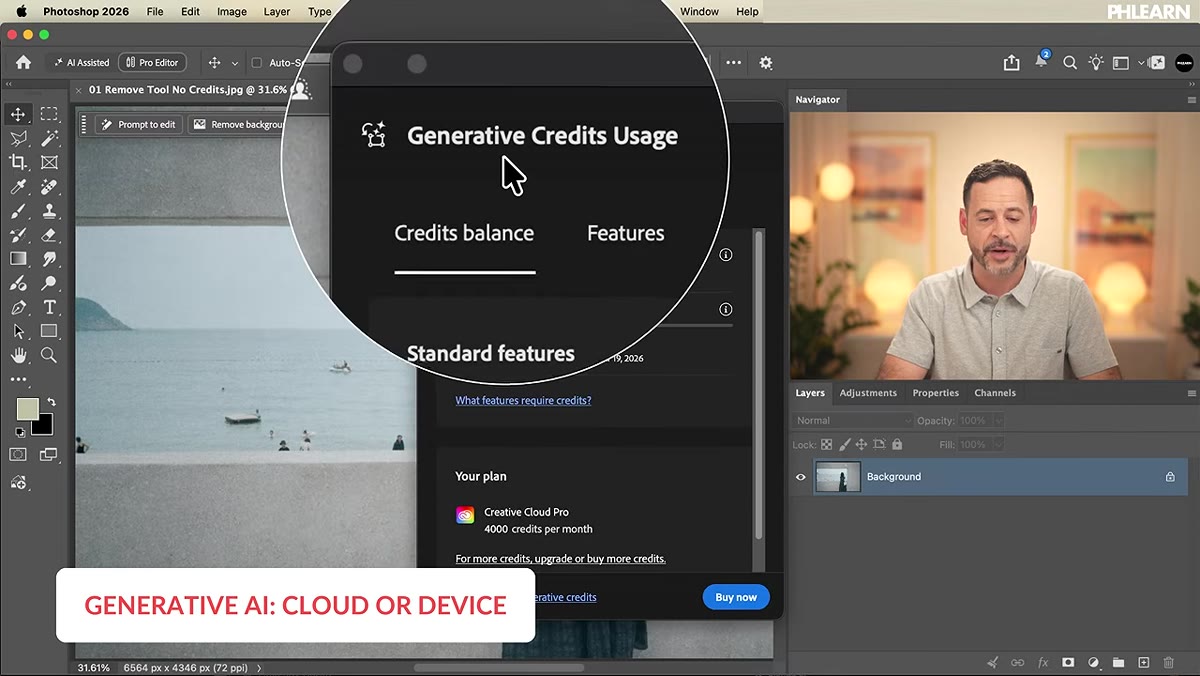
Task: Select the Brush tool
Action: pos(18,211)
